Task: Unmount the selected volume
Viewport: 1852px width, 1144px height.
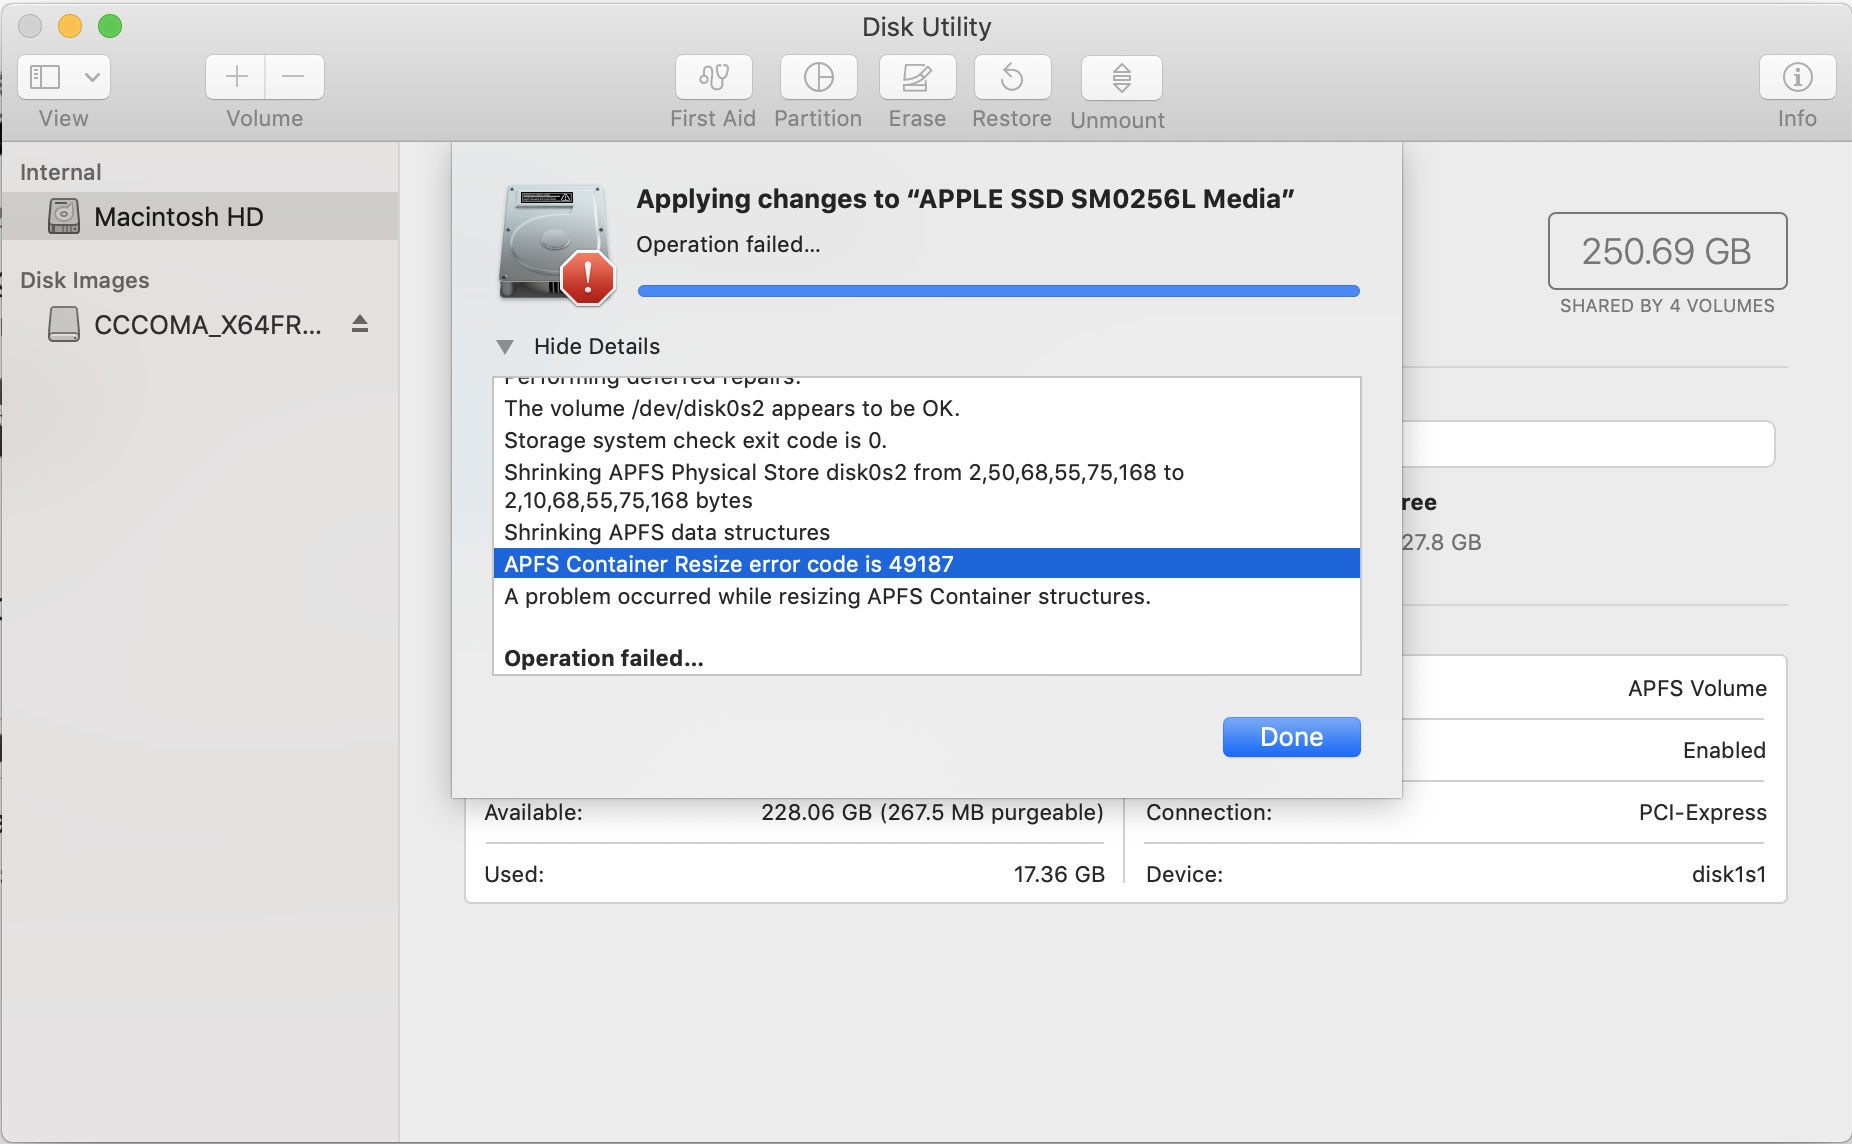Action: [x=1121, y=77]
